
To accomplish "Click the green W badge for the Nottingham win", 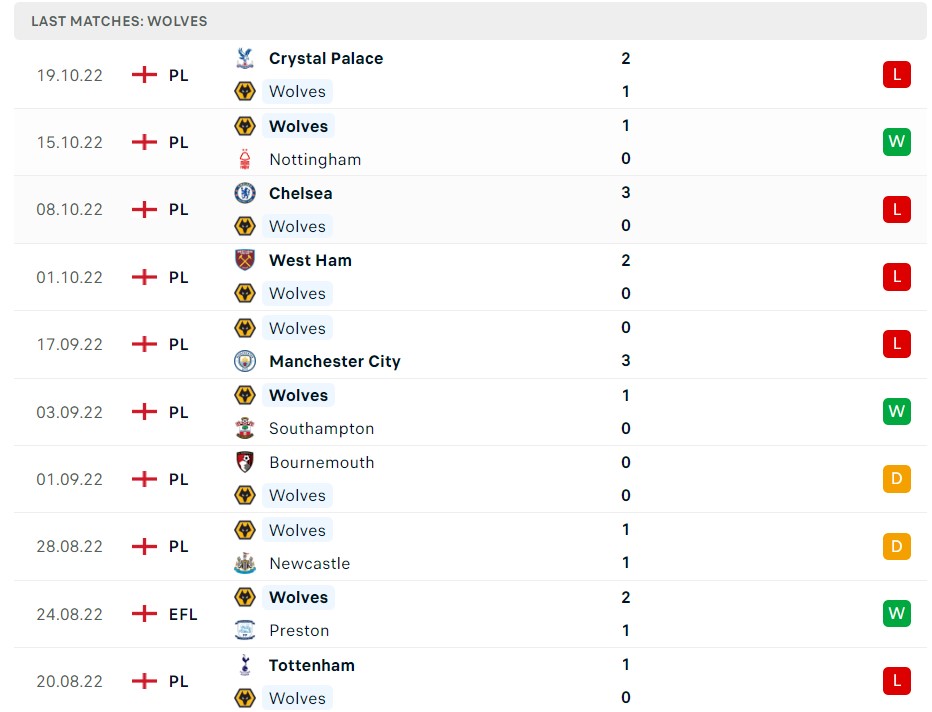I will (x=896, y=142).
